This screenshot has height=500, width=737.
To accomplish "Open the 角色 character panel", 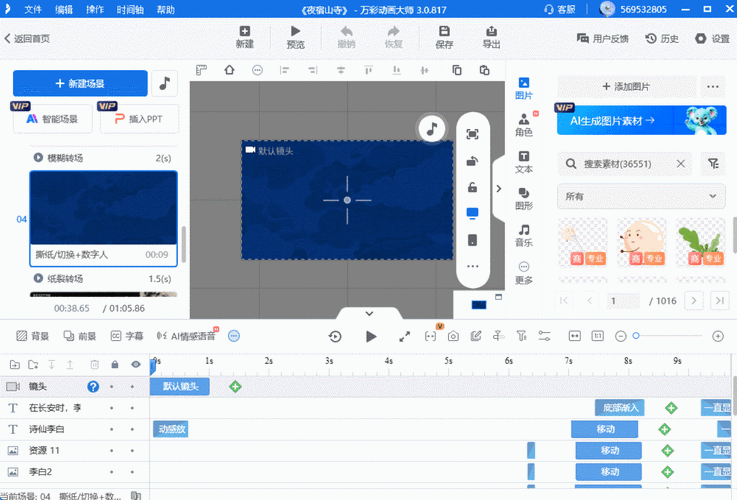I will click(523, 125).
